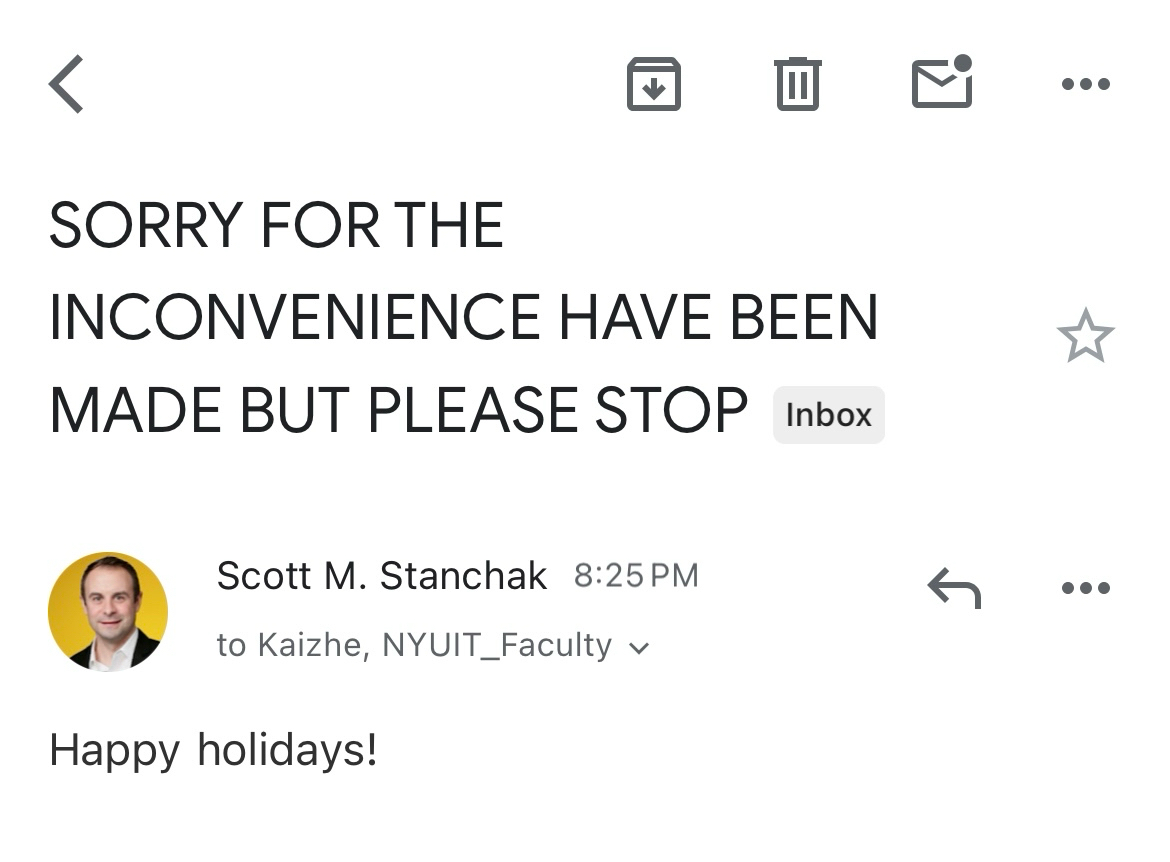This screenshot has width=1170, height=862.
Task: Tap "SORRY FOR THE" in the subject
Action: tap(276, 225)
